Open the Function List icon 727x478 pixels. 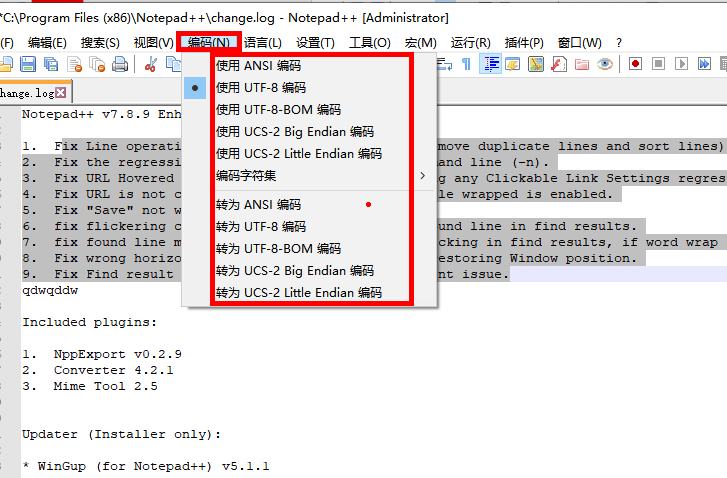(x=559, y=64)
